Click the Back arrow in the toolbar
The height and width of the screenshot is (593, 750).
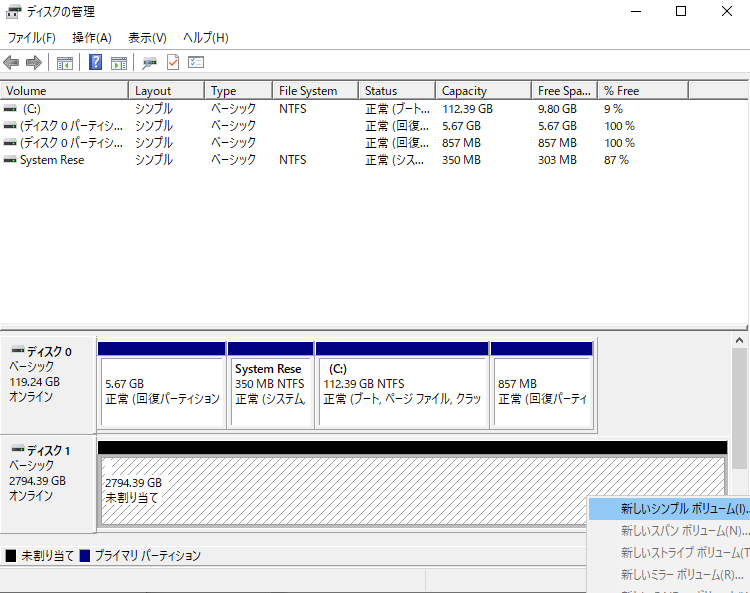[12, 63]
